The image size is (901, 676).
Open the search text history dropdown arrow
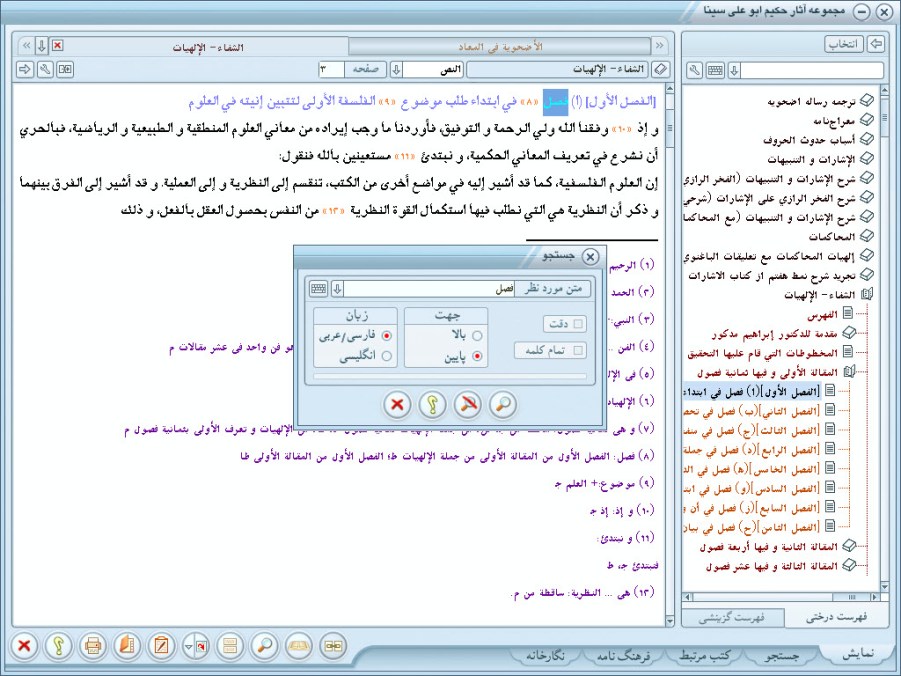click(x=337, y=288)
